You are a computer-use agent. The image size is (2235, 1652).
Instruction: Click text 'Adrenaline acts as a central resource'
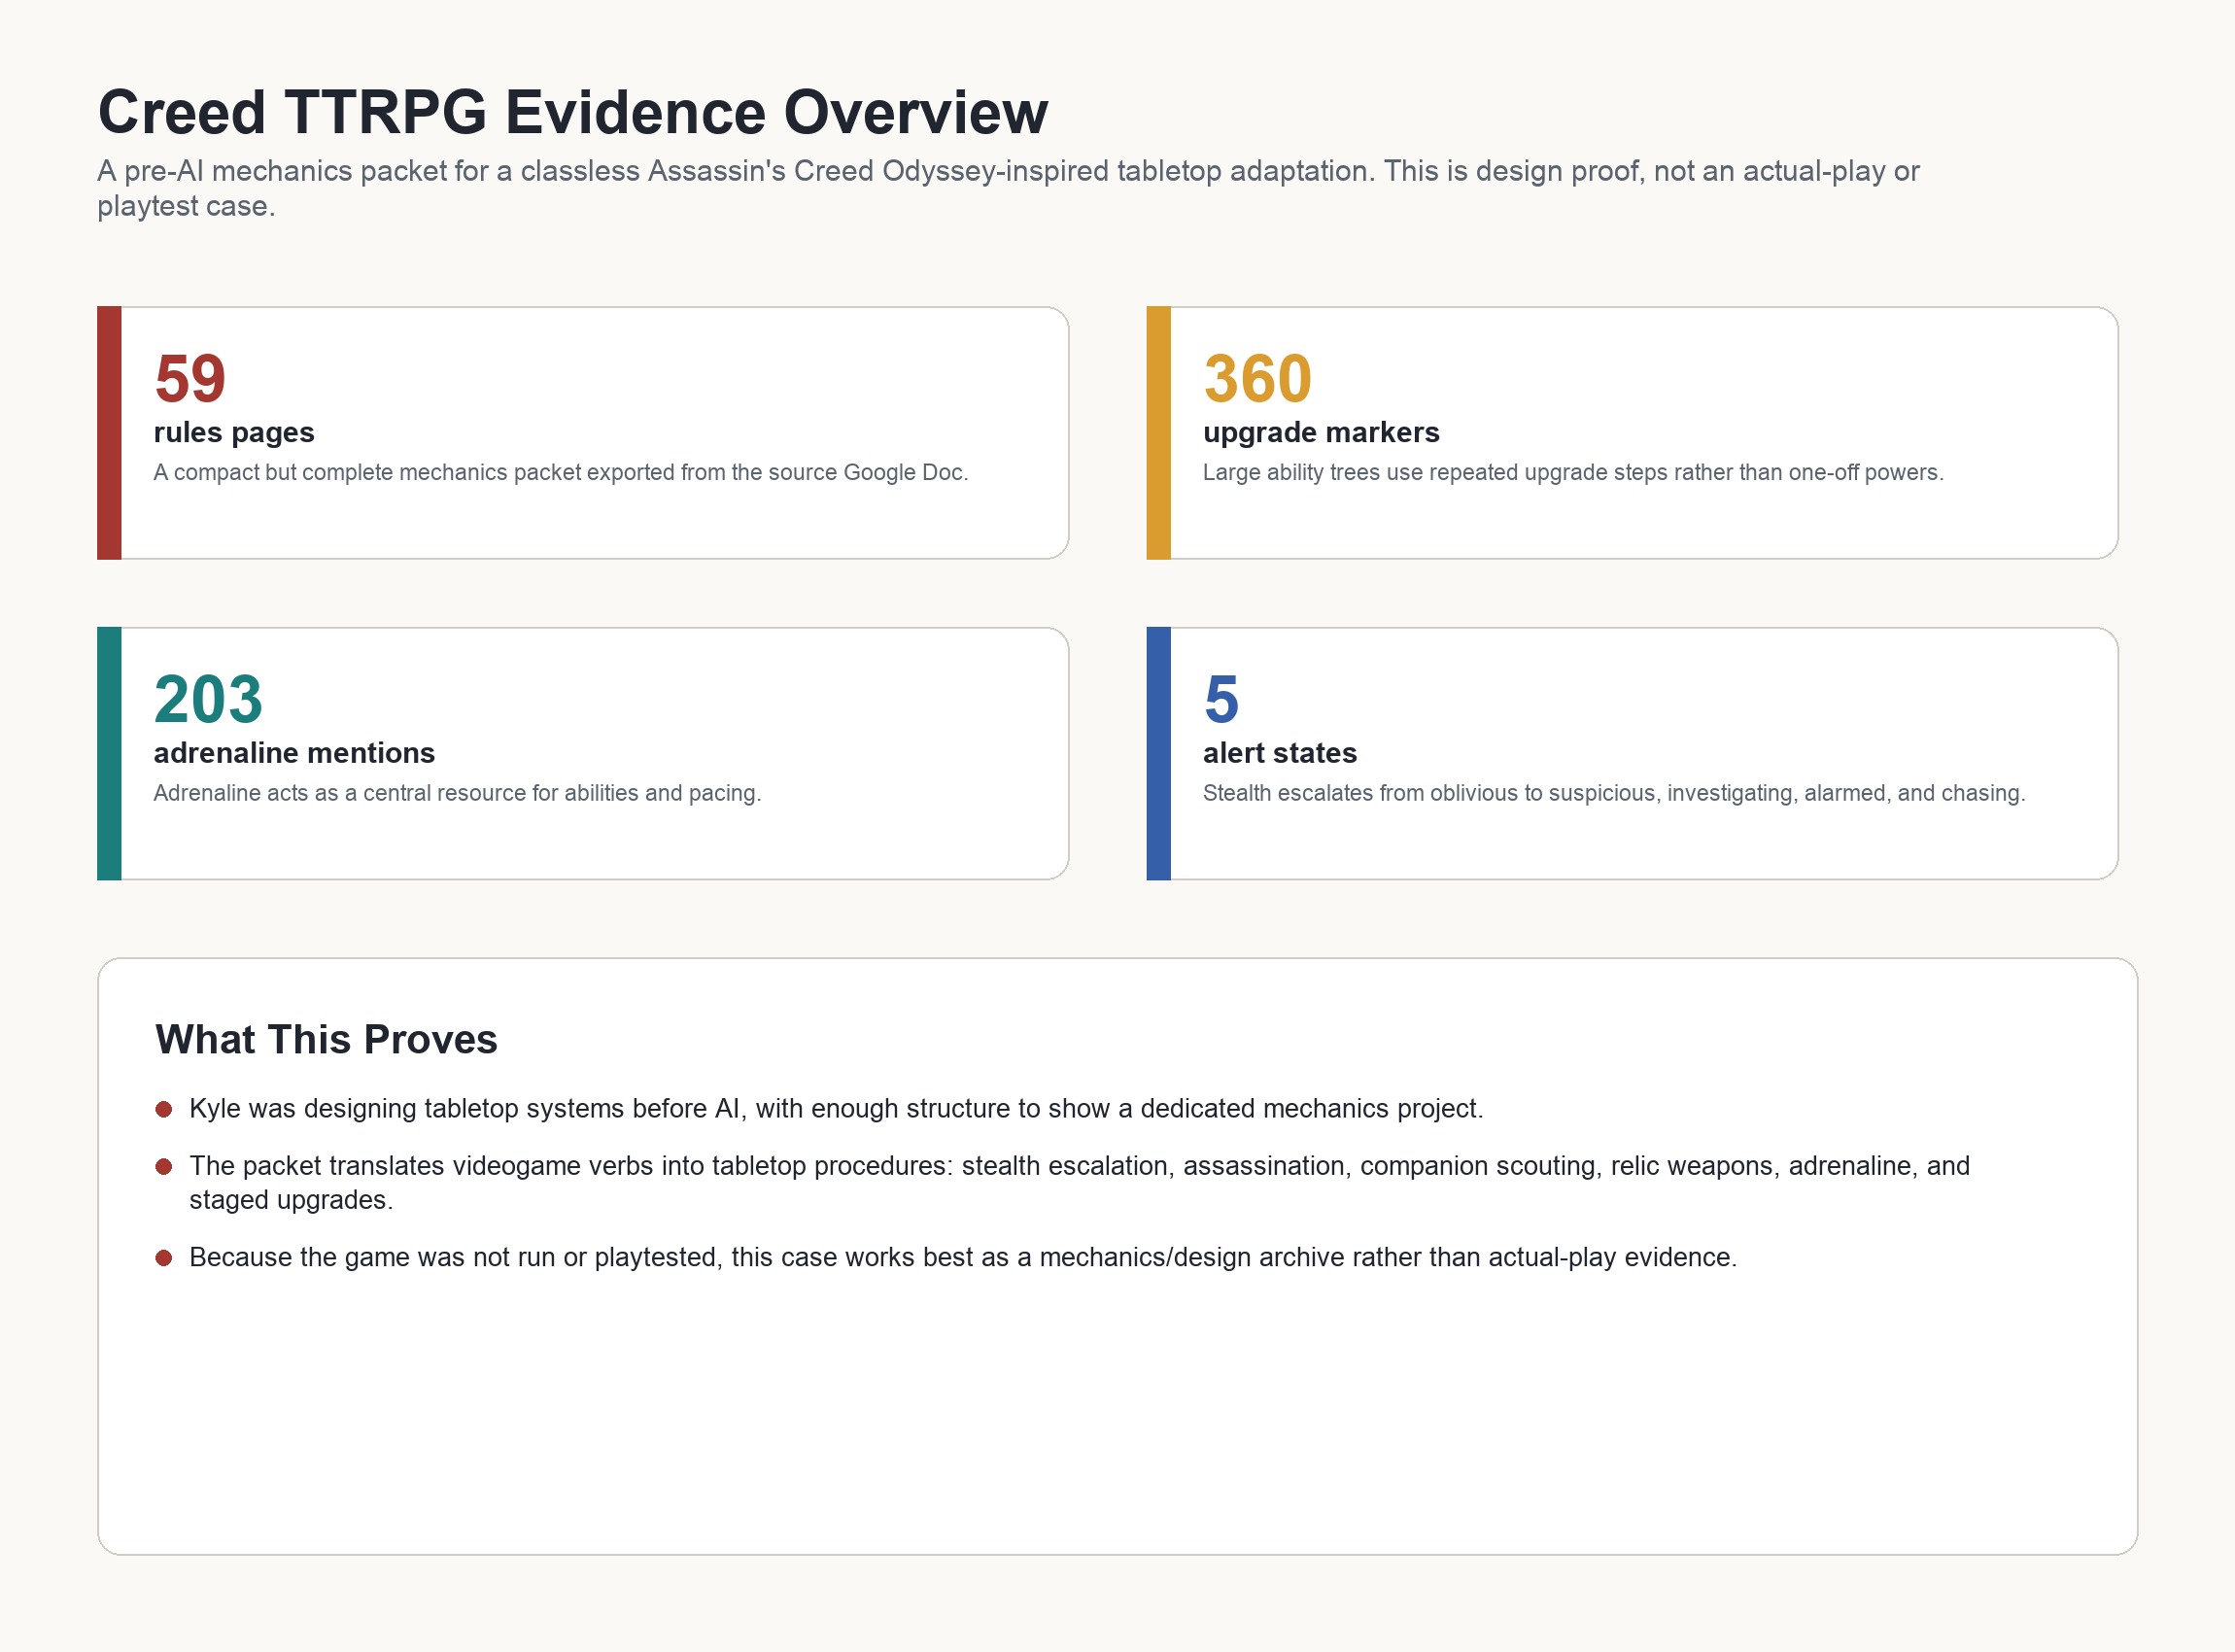457,793
